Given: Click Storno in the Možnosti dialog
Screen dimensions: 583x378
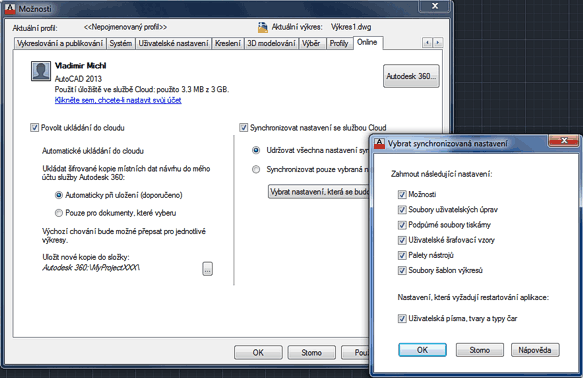Looking at the screenshot, I should click(312, 352).
